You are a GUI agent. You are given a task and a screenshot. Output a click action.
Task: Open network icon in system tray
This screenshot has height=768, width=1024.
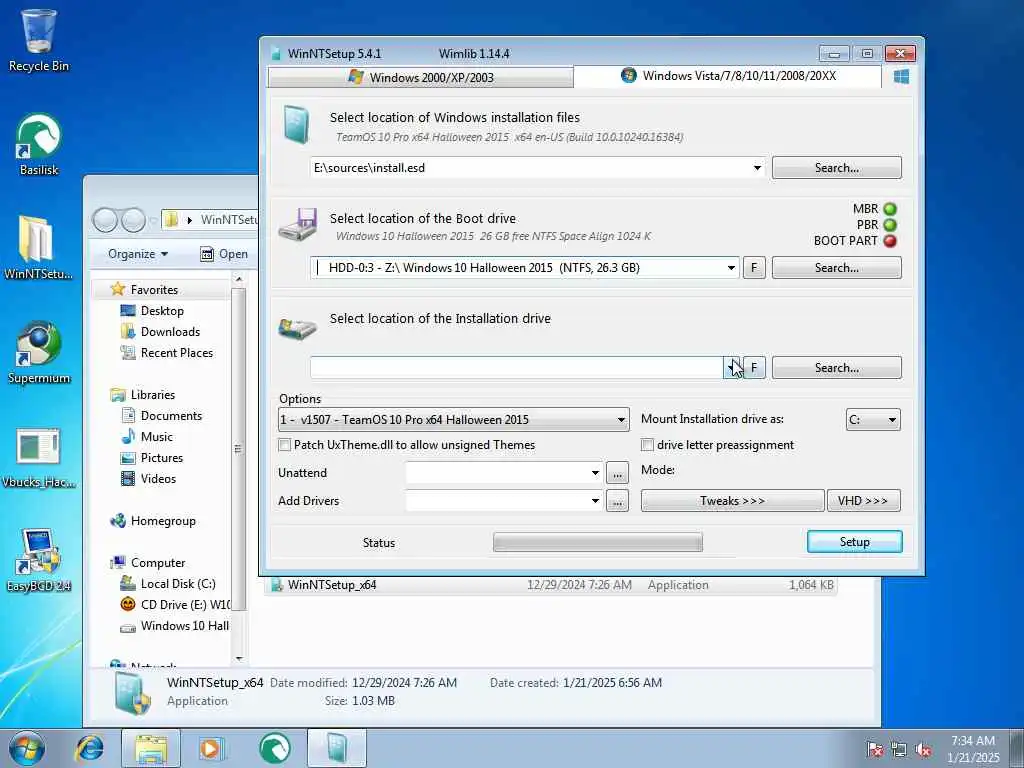click(x=899, y=749)
